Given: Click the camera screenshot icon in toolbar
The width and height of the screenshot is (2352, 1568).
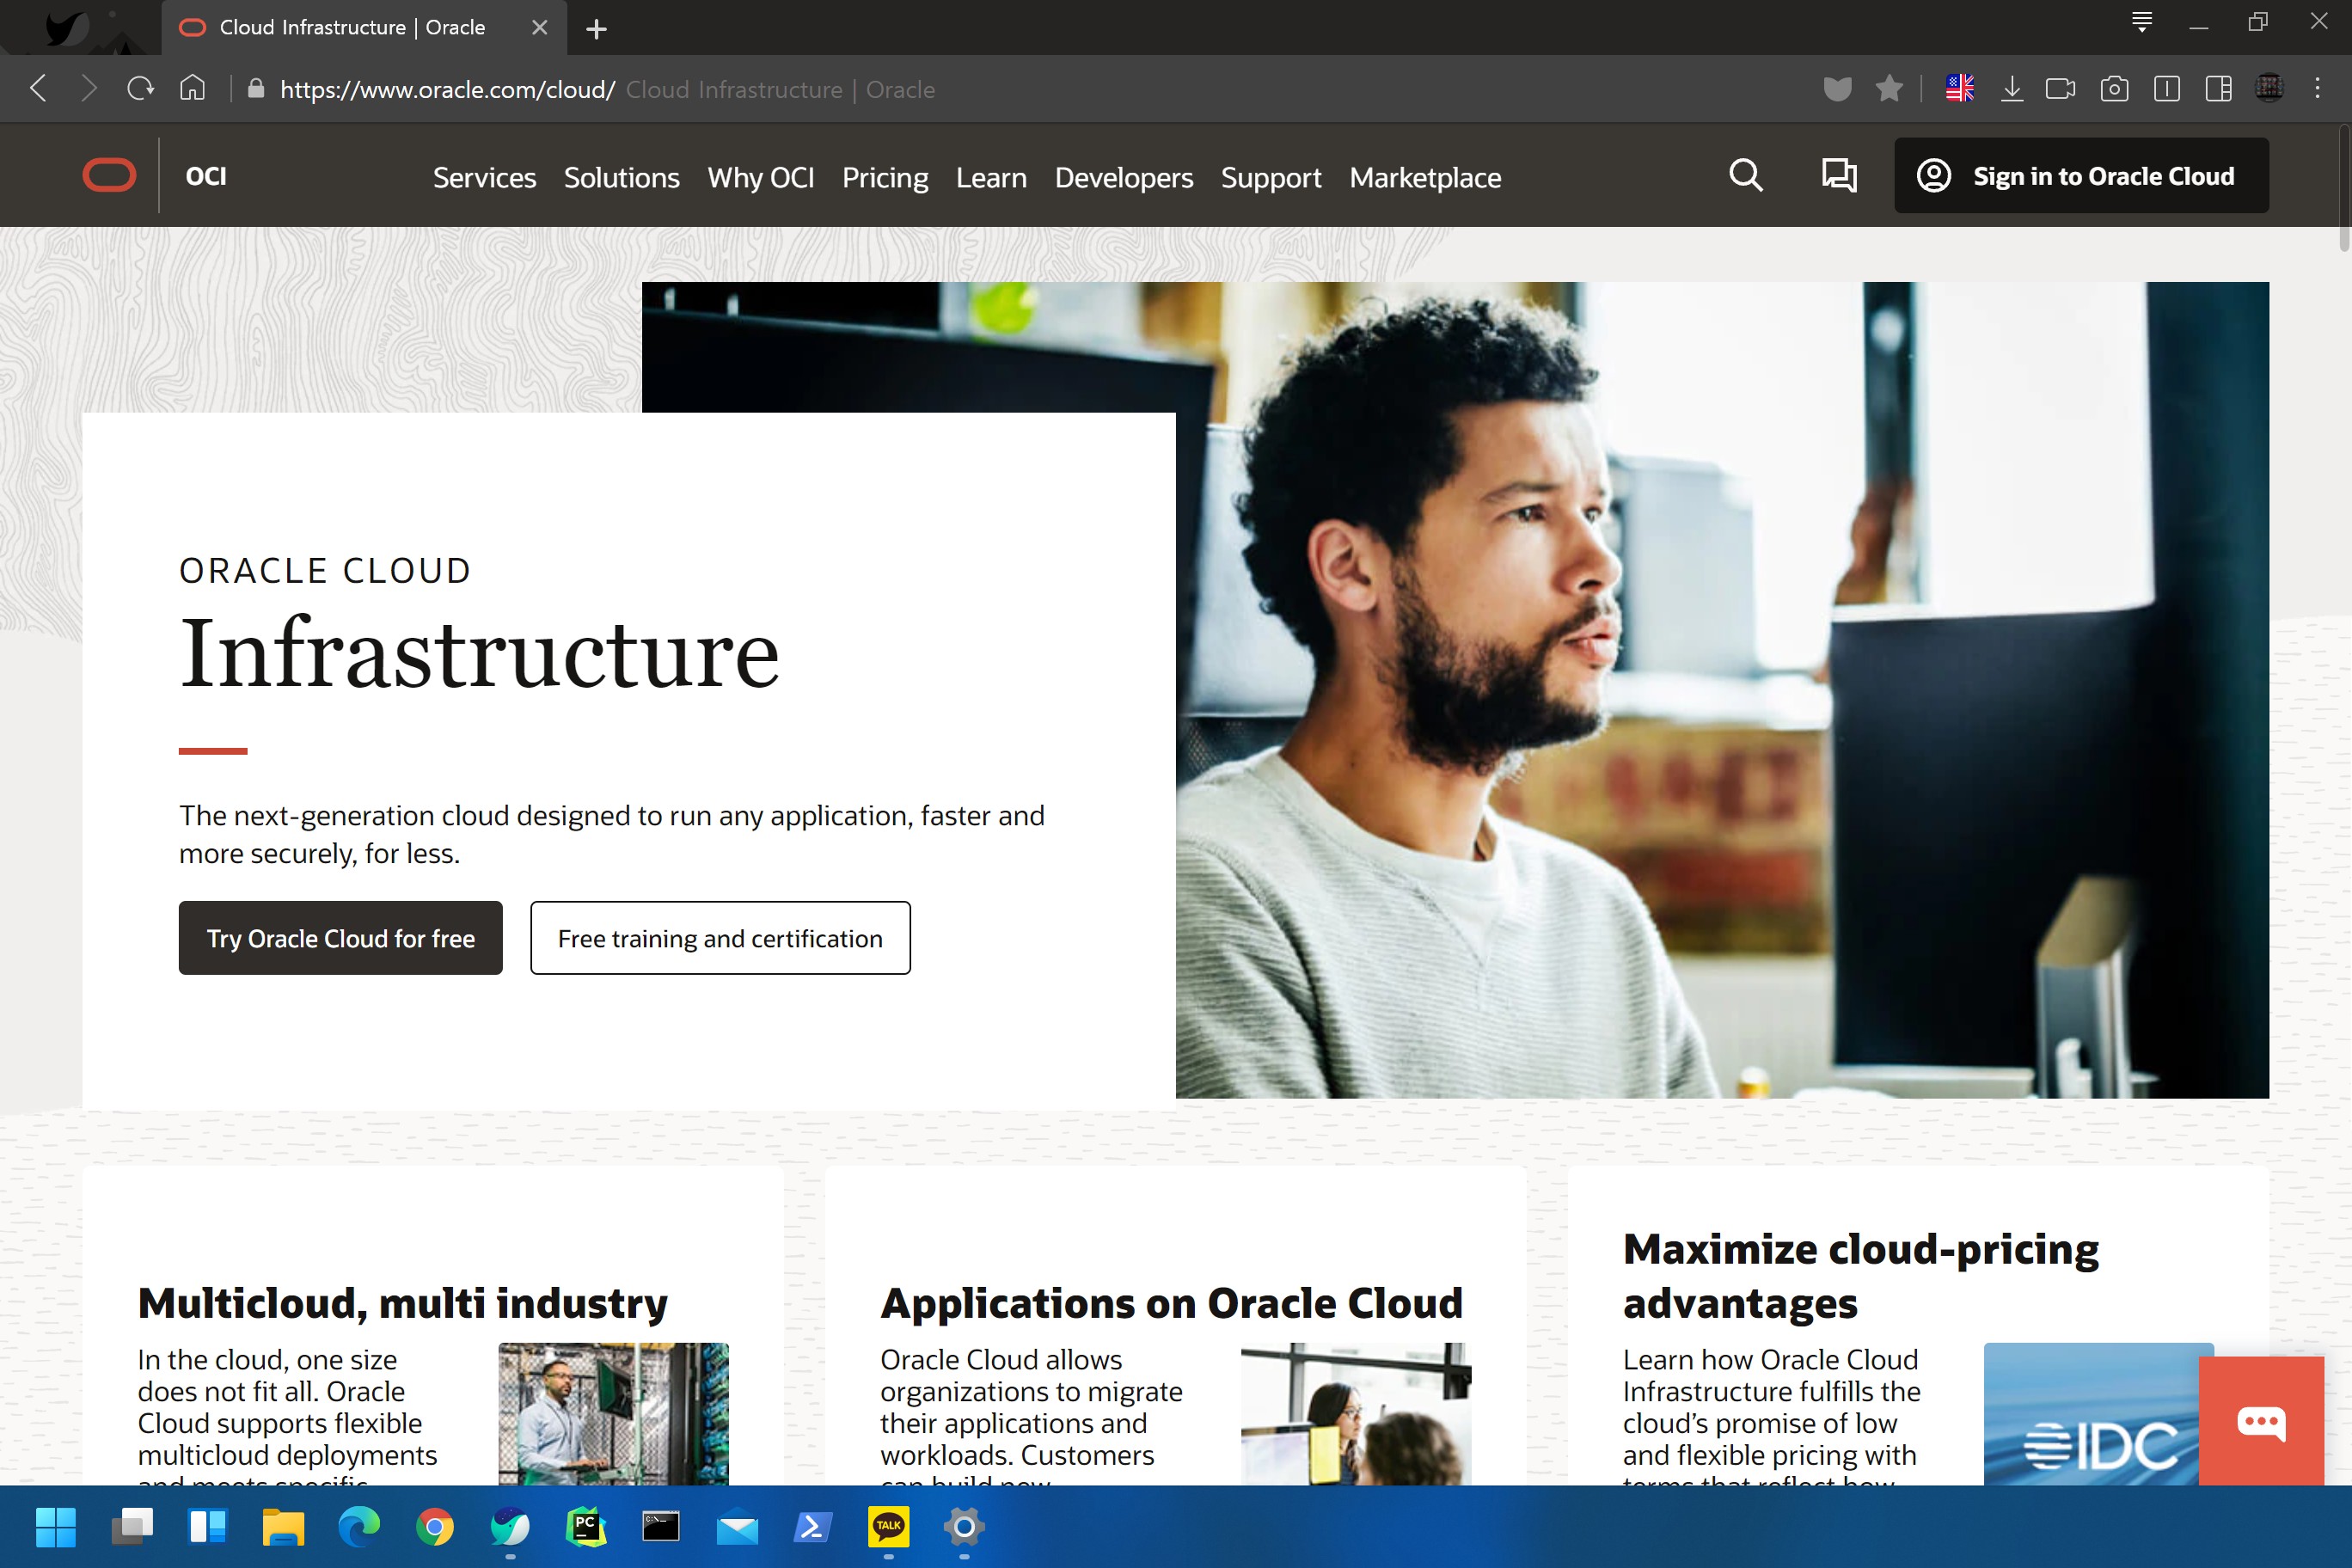Looking at the screenshot, I should [x=2114, y=89].
